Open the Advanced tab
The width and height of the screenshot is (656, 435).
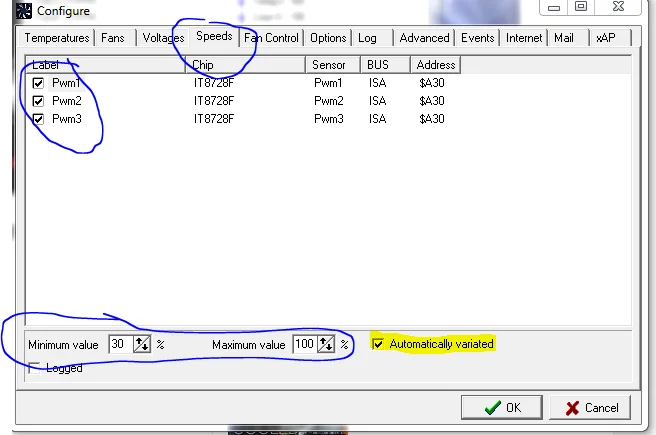[x=424, y=38]
